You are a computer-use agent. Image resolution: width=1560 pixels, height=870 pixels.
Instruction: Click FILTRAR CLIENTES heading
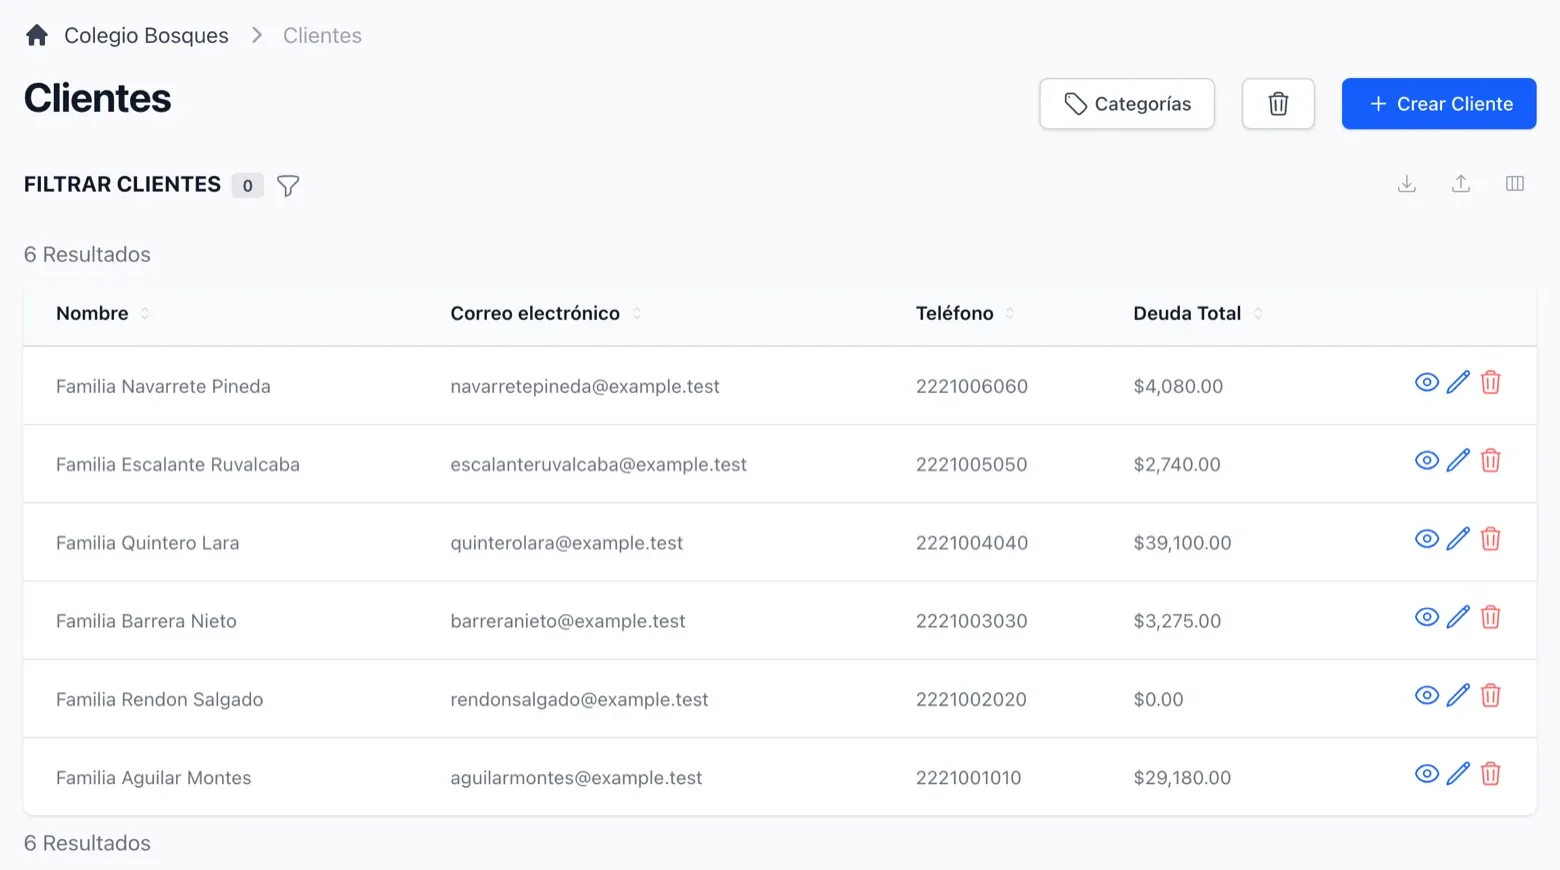click(x=122, y=185)
